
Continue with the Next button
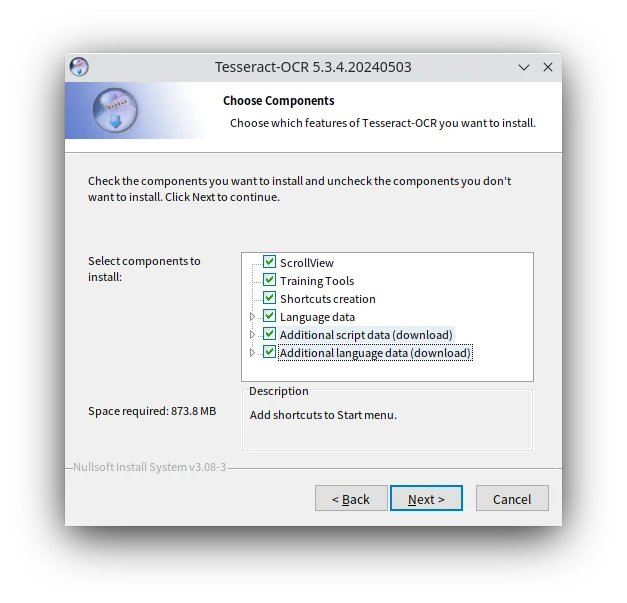tap(426, 498)
